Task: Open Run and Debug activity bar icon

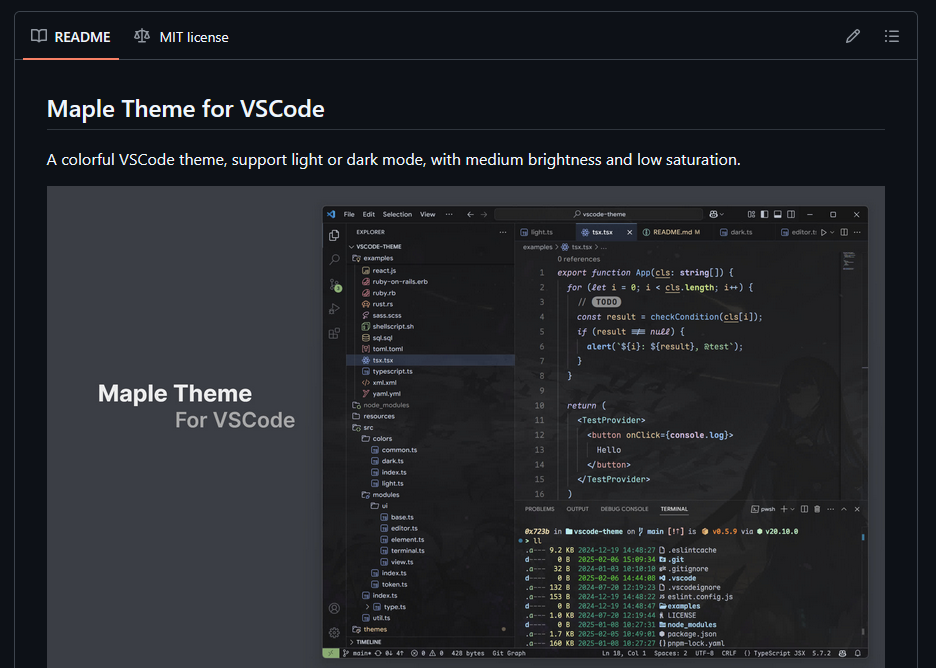Action: tap(334, 309)
